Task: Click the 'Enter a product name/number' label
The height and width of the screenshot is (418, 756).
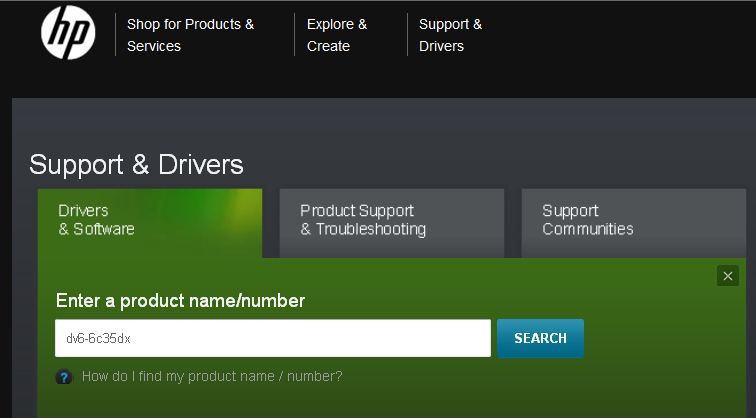Action: click(x=180, y=301)
